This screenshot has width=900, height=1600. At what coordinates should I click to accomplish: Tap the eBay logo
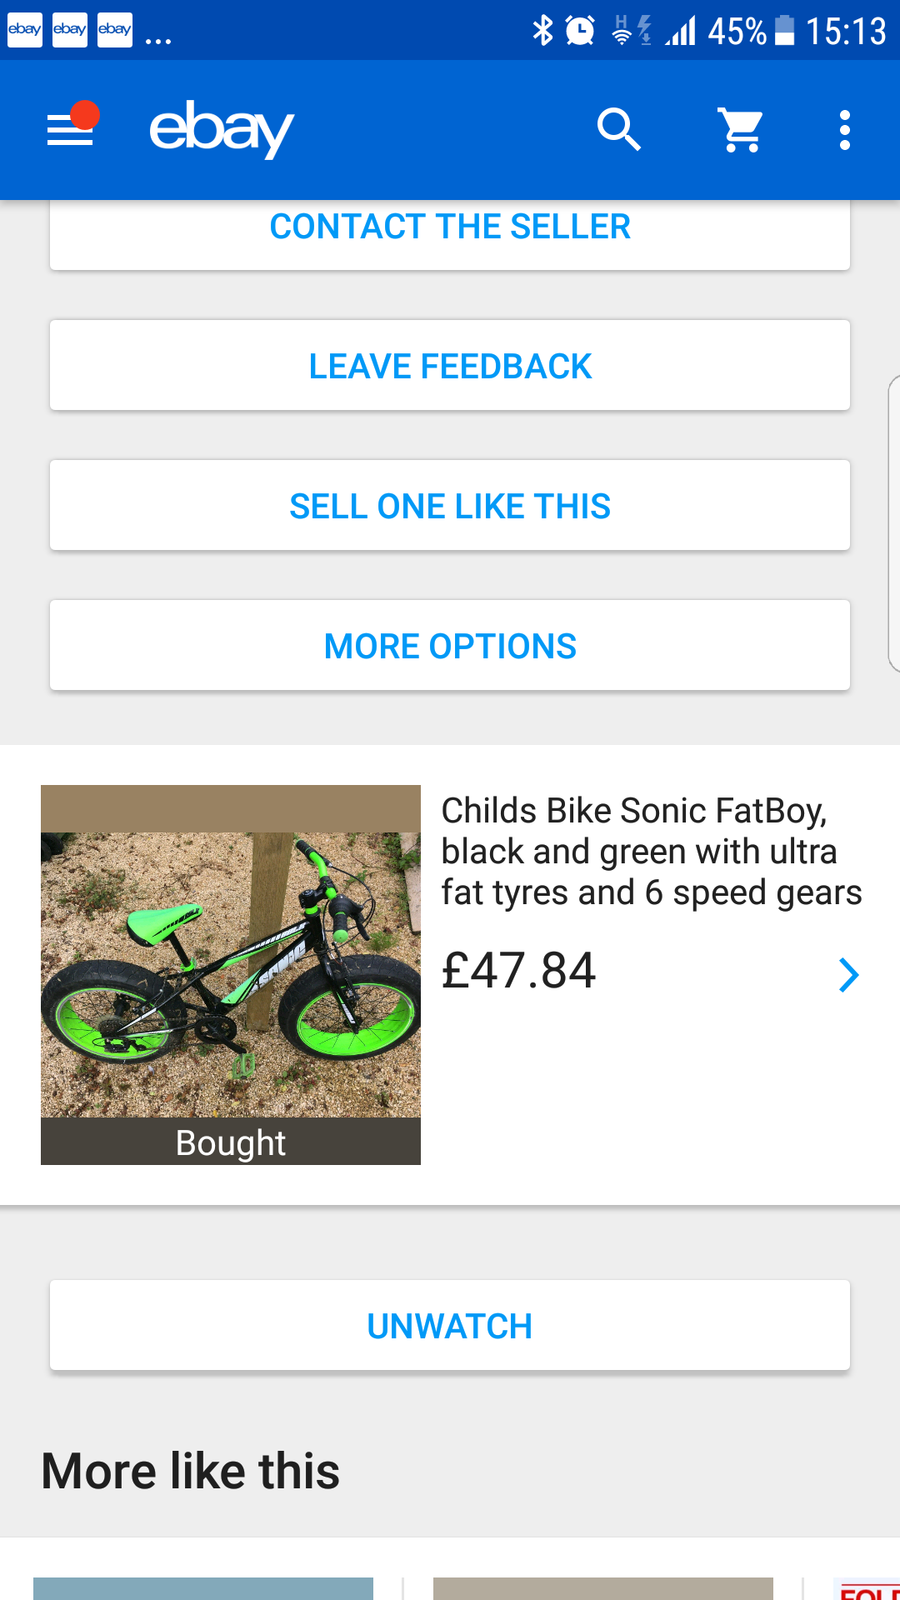click(221, 129)
